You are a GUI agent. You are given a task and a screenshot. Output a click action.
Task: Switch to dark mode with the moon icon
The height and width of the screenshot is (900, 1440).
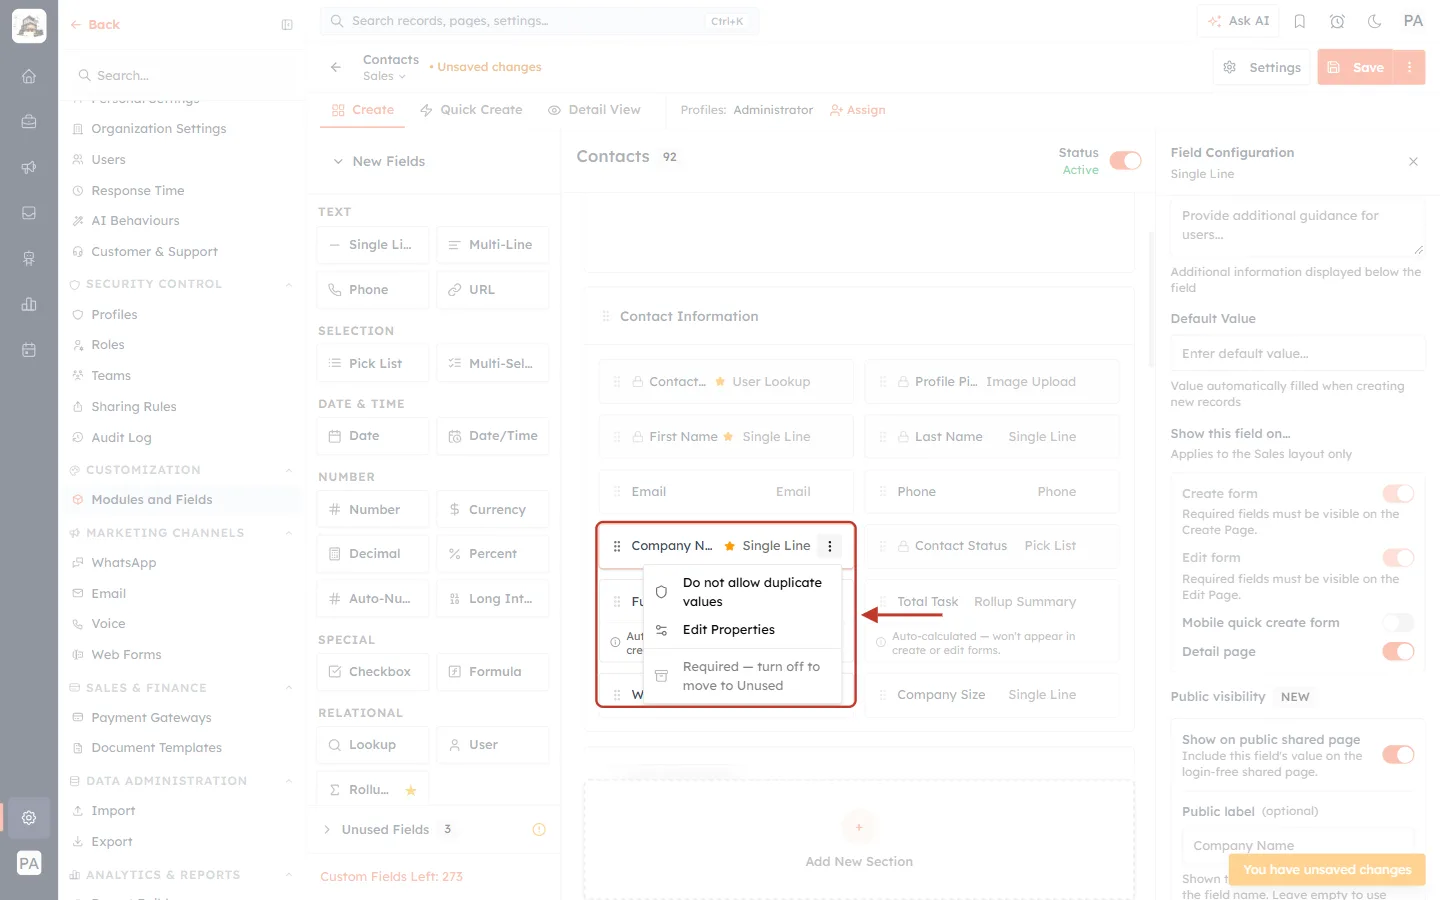coord(1375,21)
